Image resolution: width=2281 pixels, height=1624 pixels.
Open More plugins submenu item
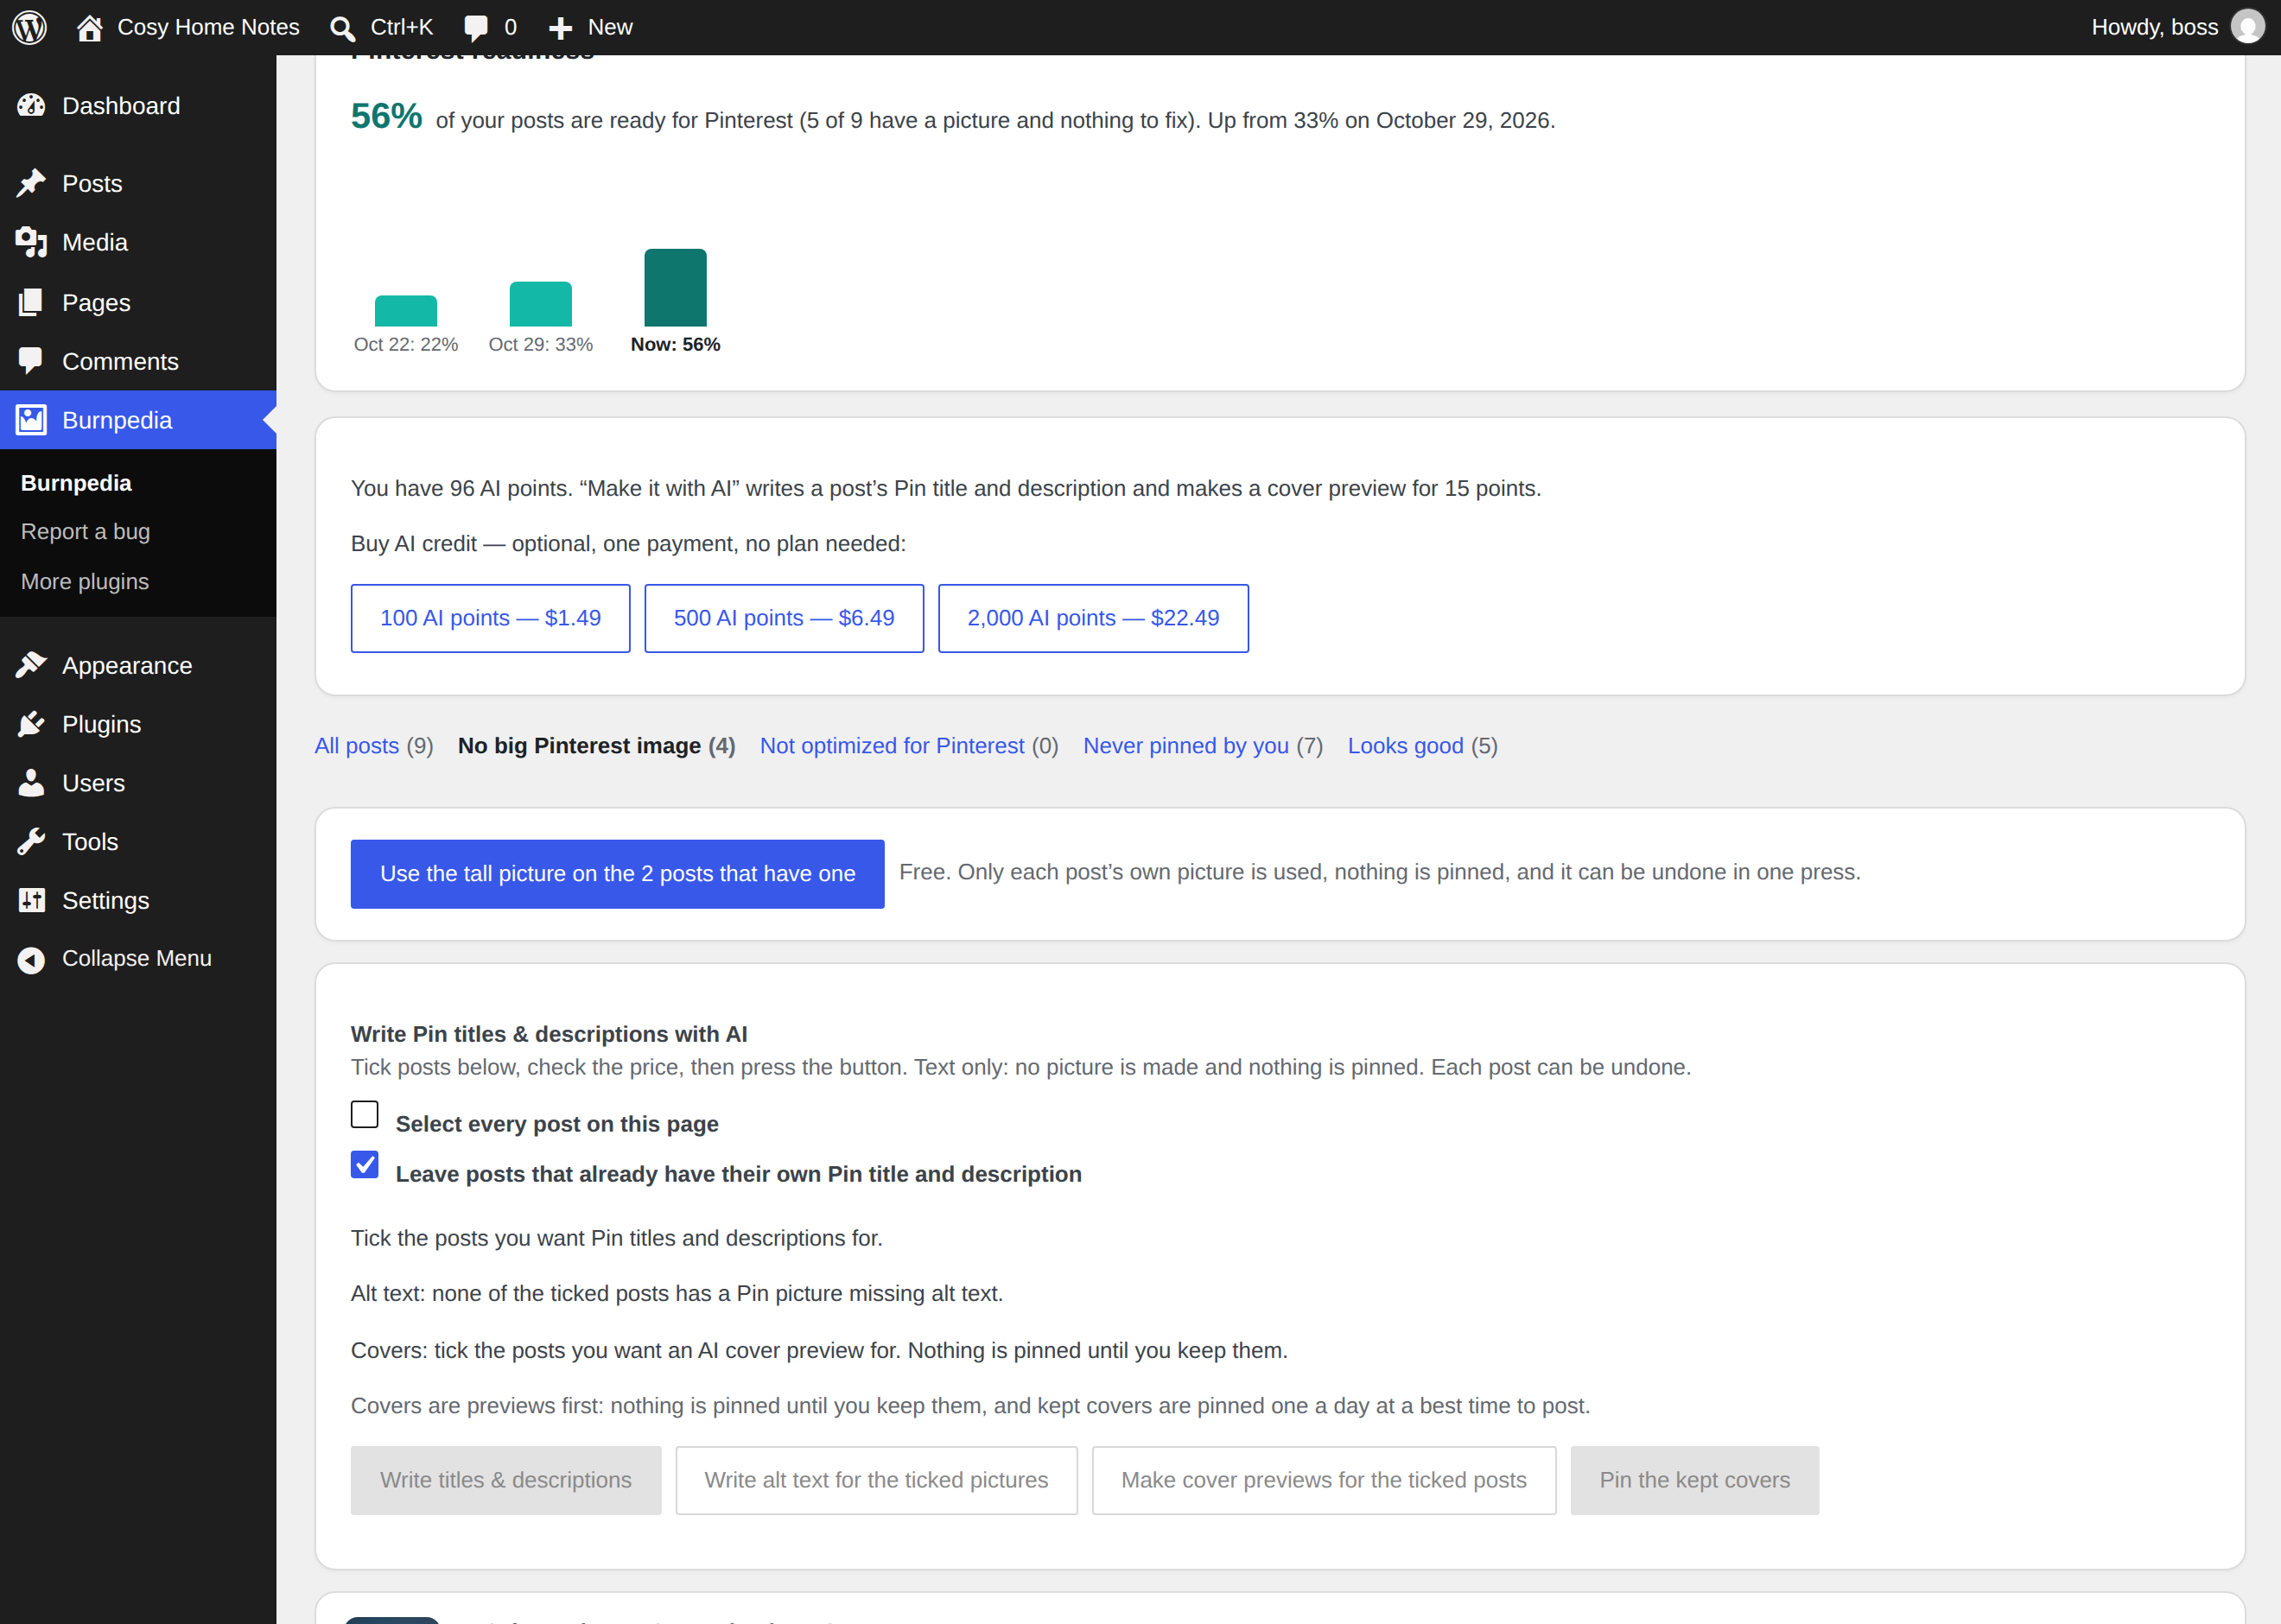point(85,582)
